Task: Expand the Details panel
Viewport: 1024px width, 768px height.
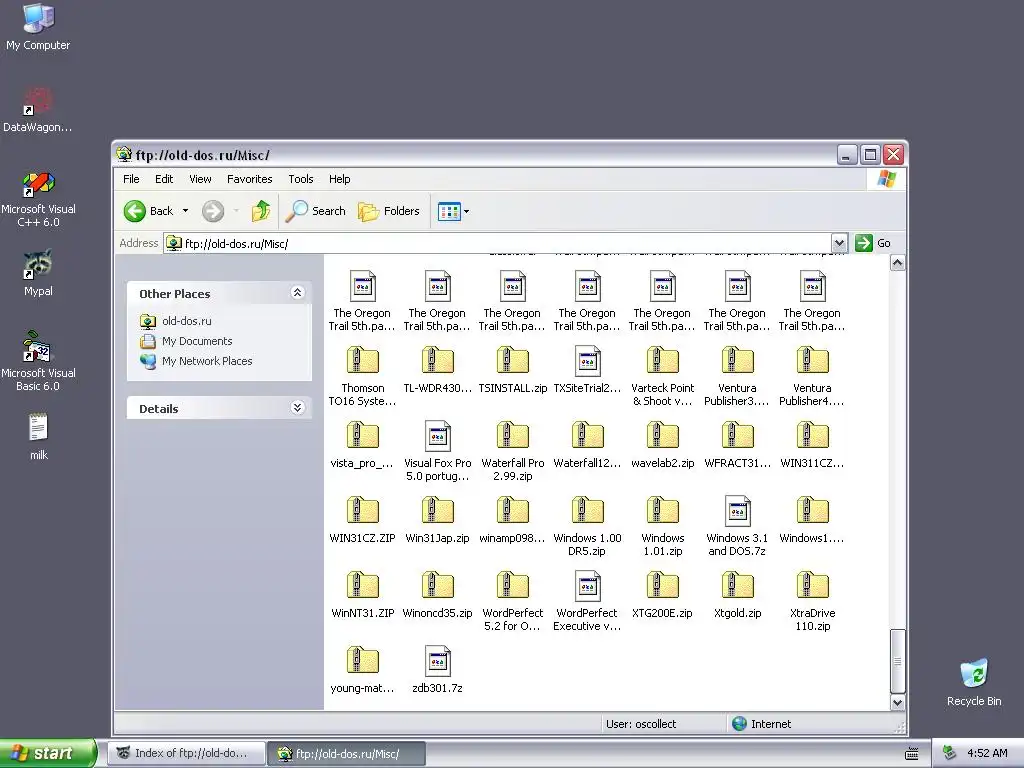Action: tap(297, 408)
